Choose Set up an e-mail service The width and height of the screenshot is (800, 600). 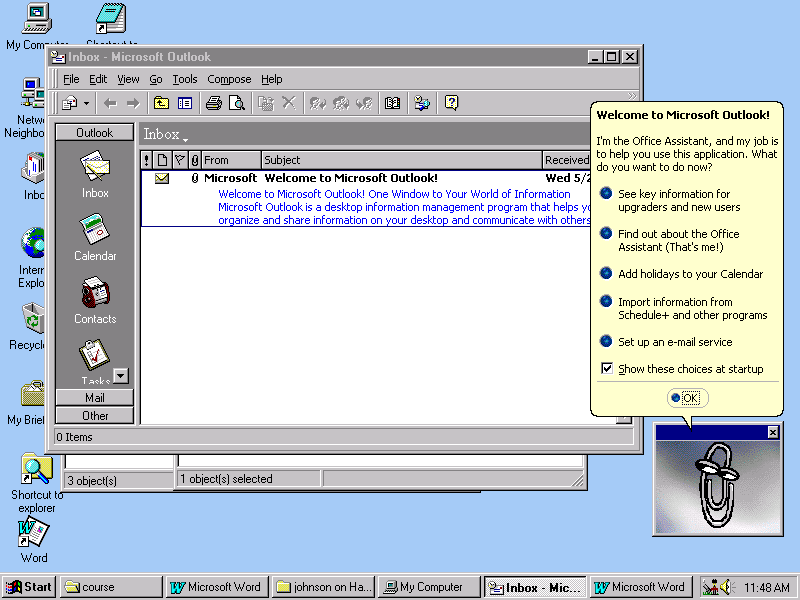[x=666, y=342]
